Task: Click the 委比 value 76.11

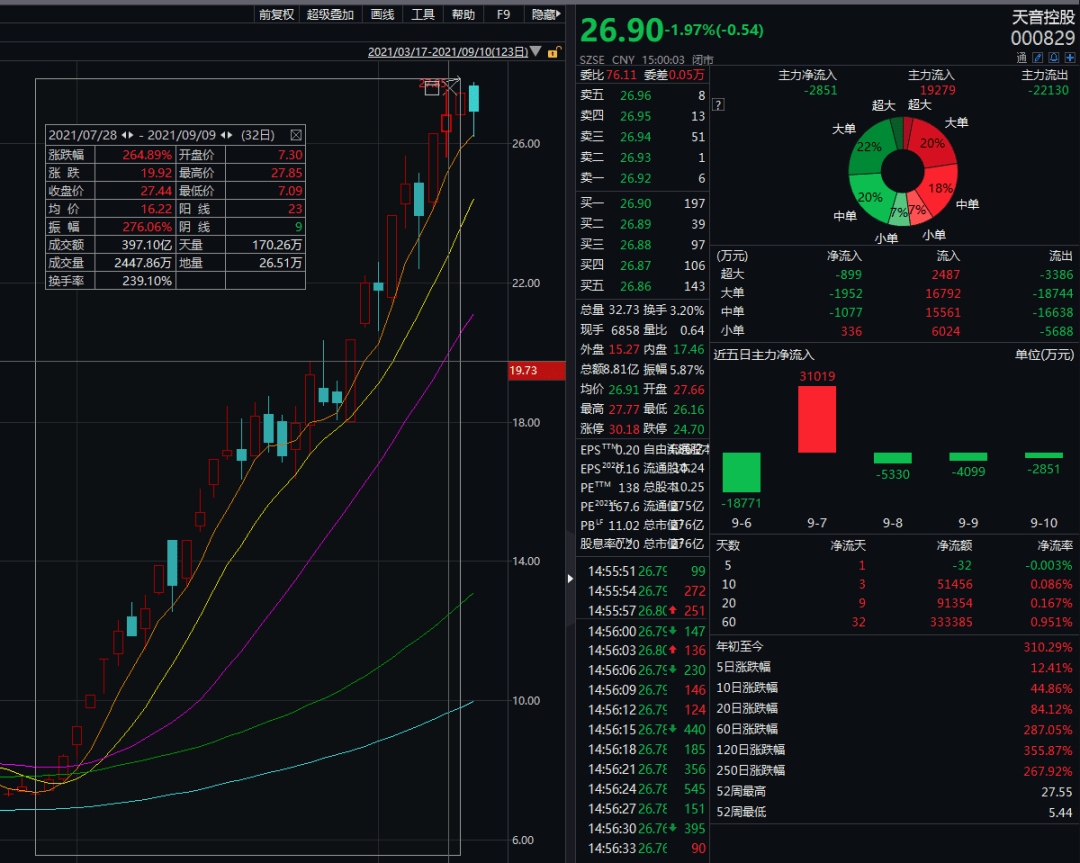Action: point(621,75)
